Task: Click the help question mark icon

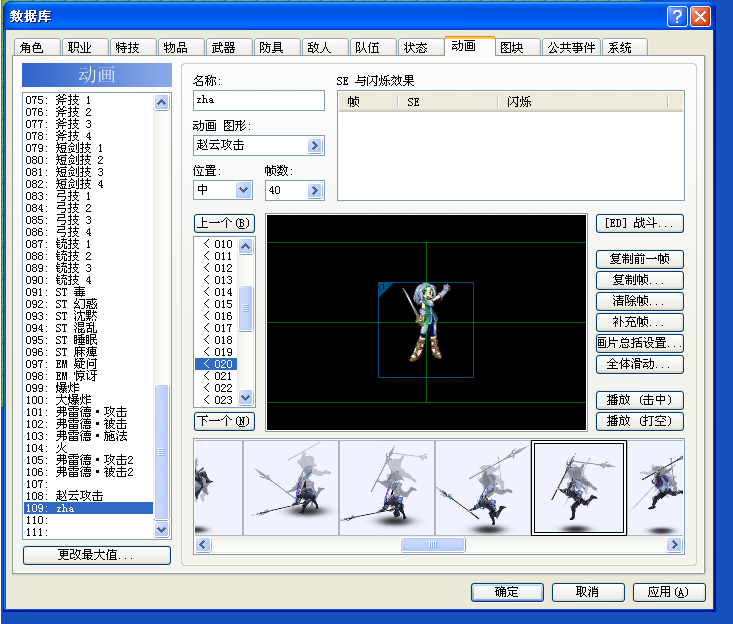Action: click(676, 17)
